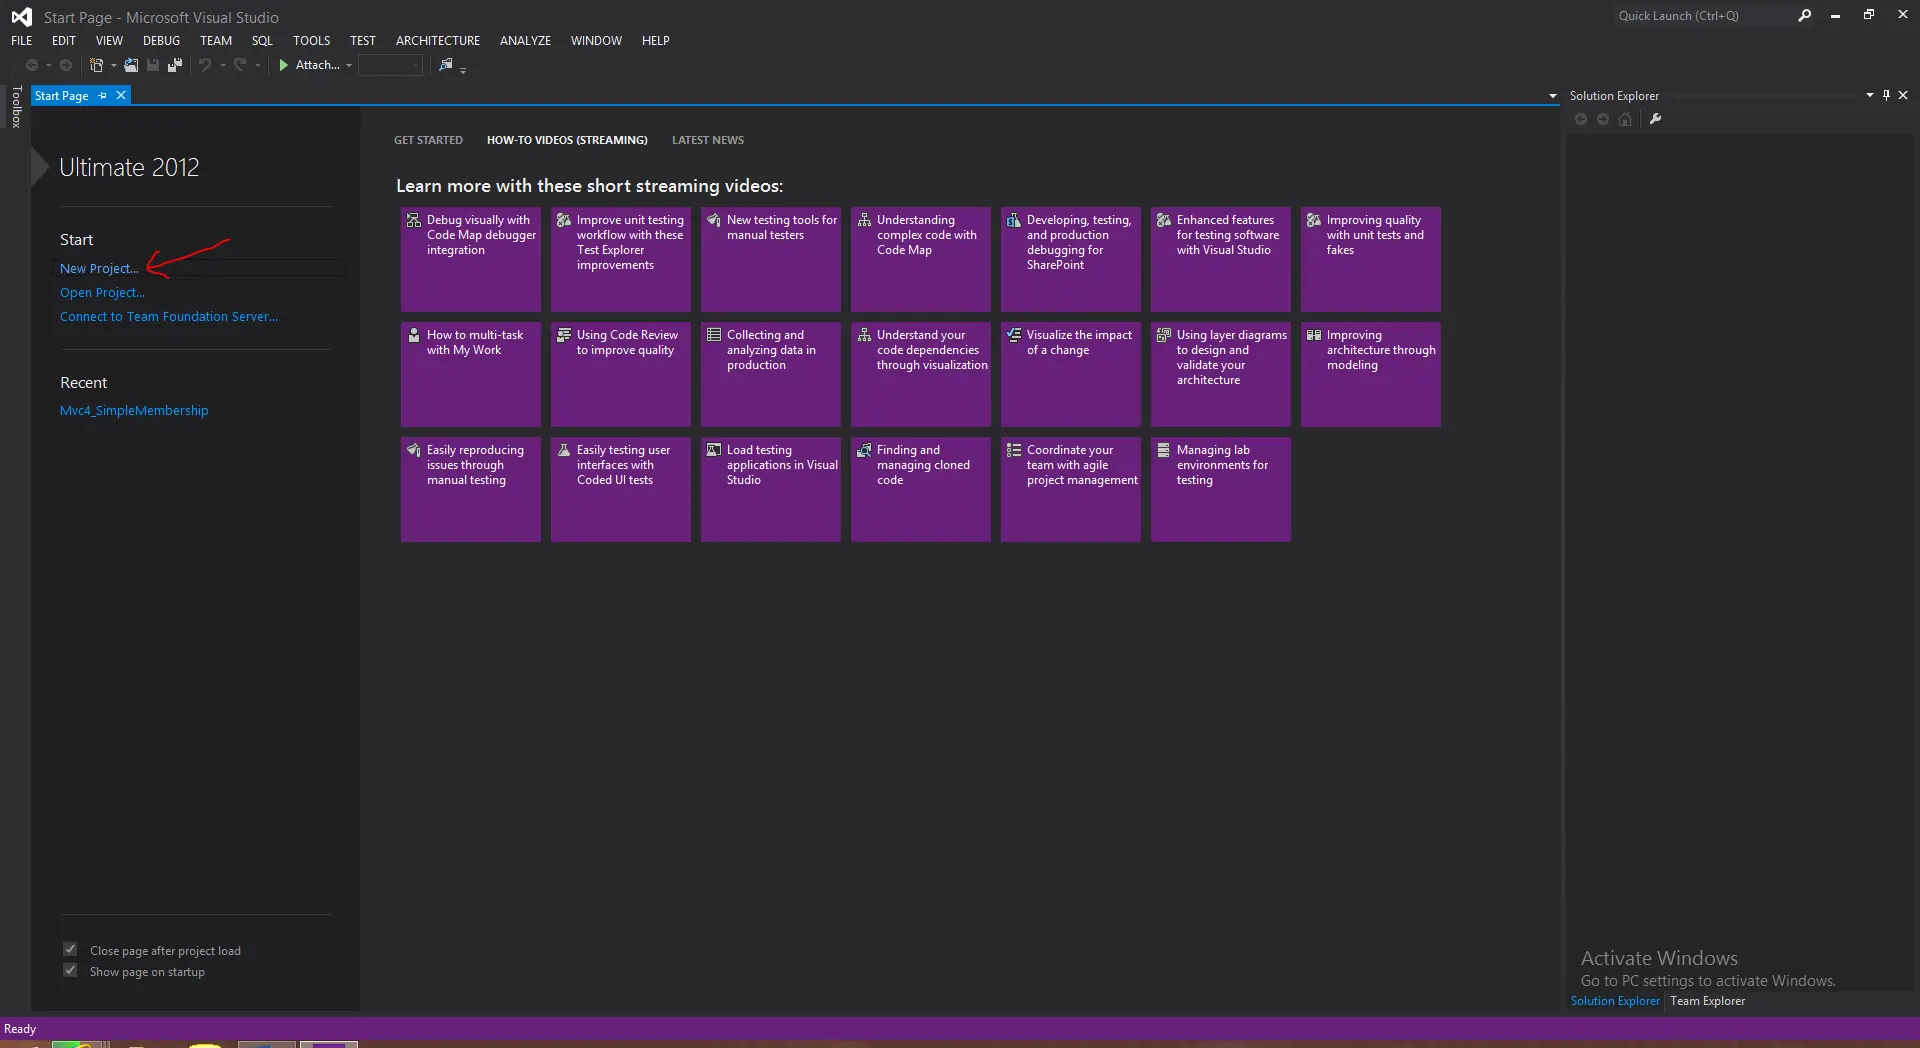Close the Start Page tab
This screenshot has height=1048, width=1920.
tap(121, 95)
